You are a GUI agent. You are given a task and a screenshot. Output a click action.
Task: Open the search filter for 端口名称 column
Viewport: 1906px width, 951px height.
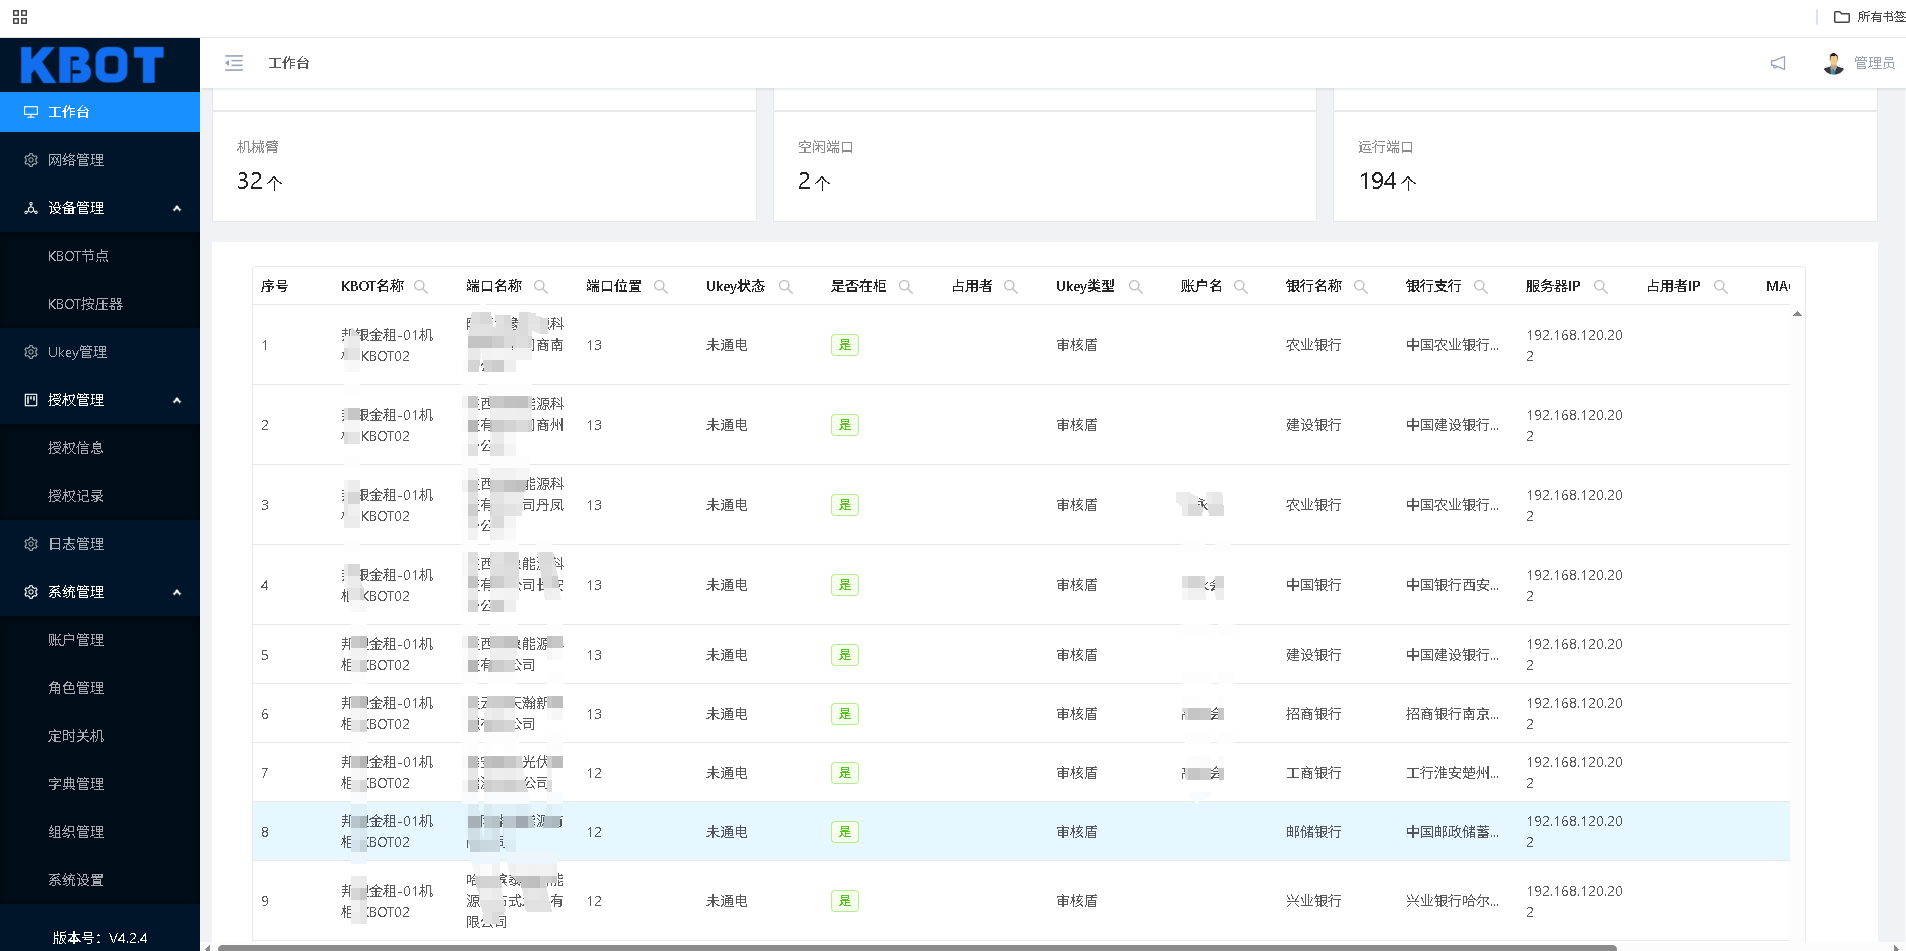click(x=541, y=287)
